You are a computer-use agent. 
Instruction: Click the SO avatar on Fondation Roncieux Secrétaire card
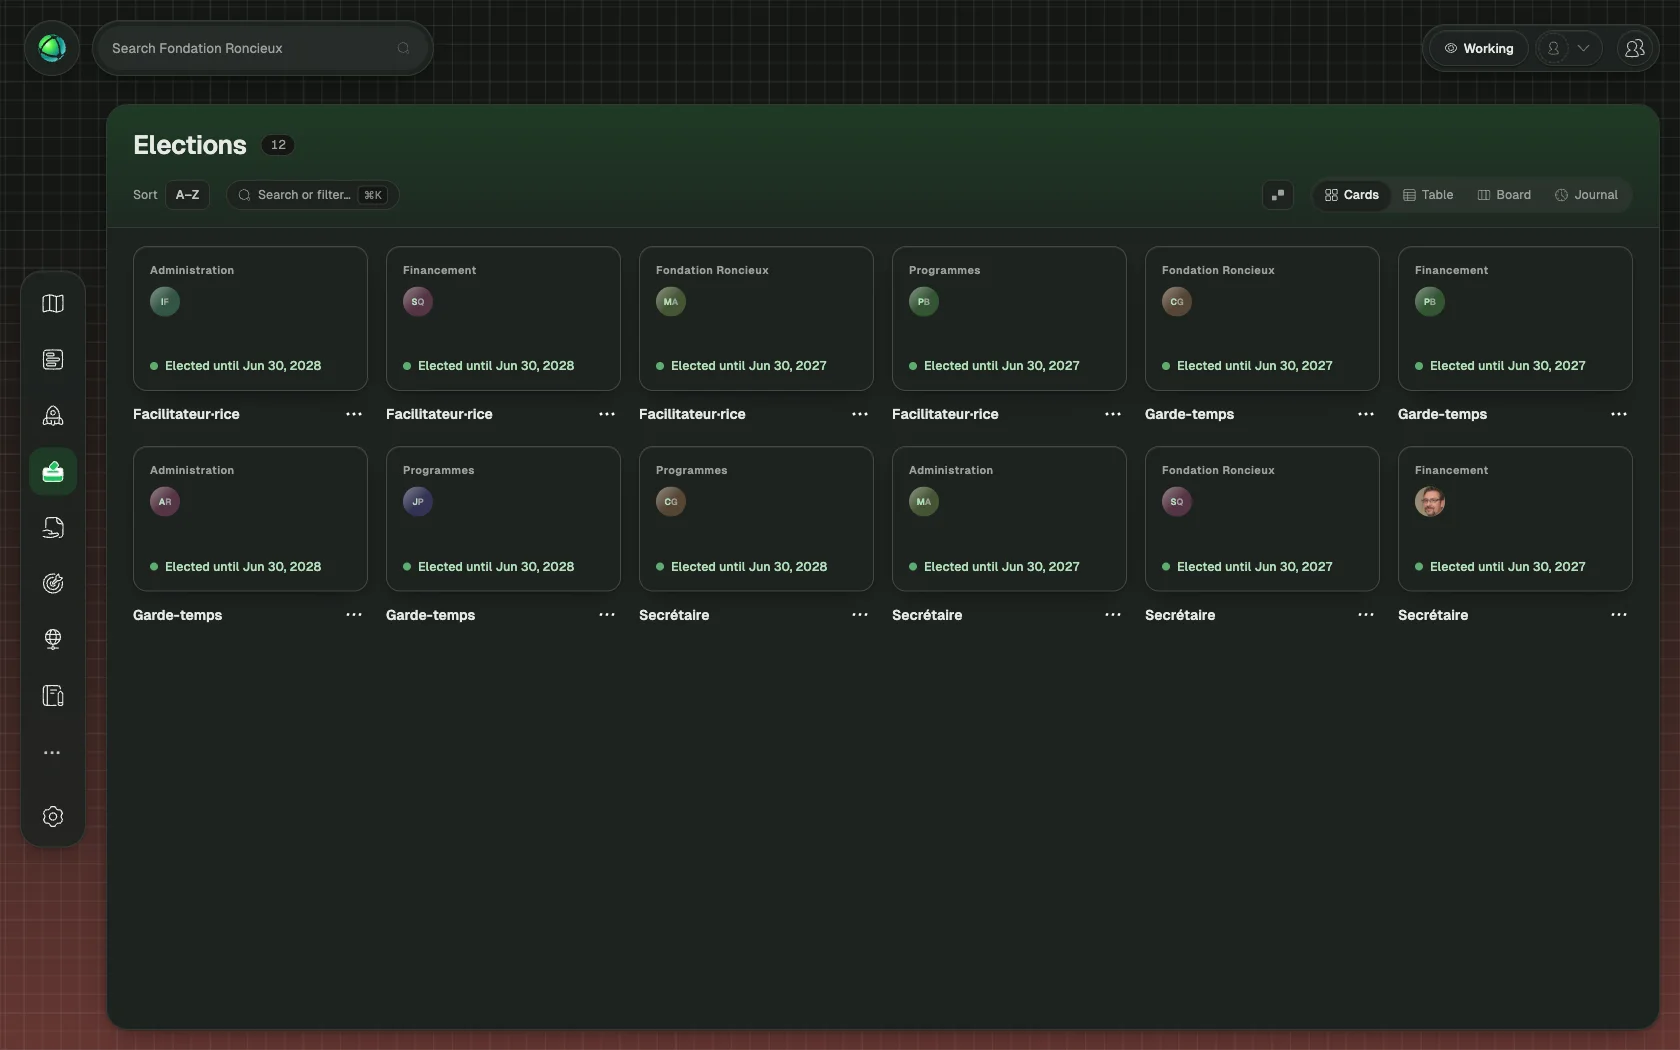[x=1177, y=501]
